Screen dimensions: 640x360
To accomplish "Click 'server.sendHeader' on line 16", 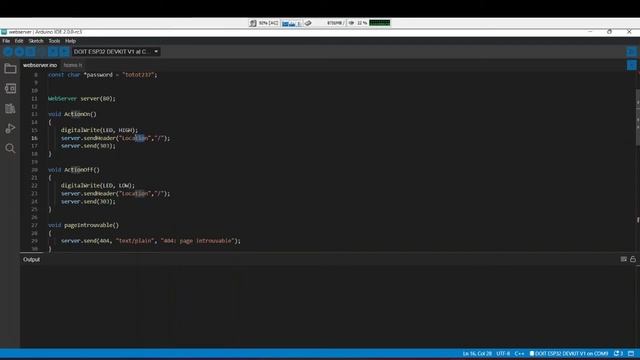I will [x=89, y=138].
